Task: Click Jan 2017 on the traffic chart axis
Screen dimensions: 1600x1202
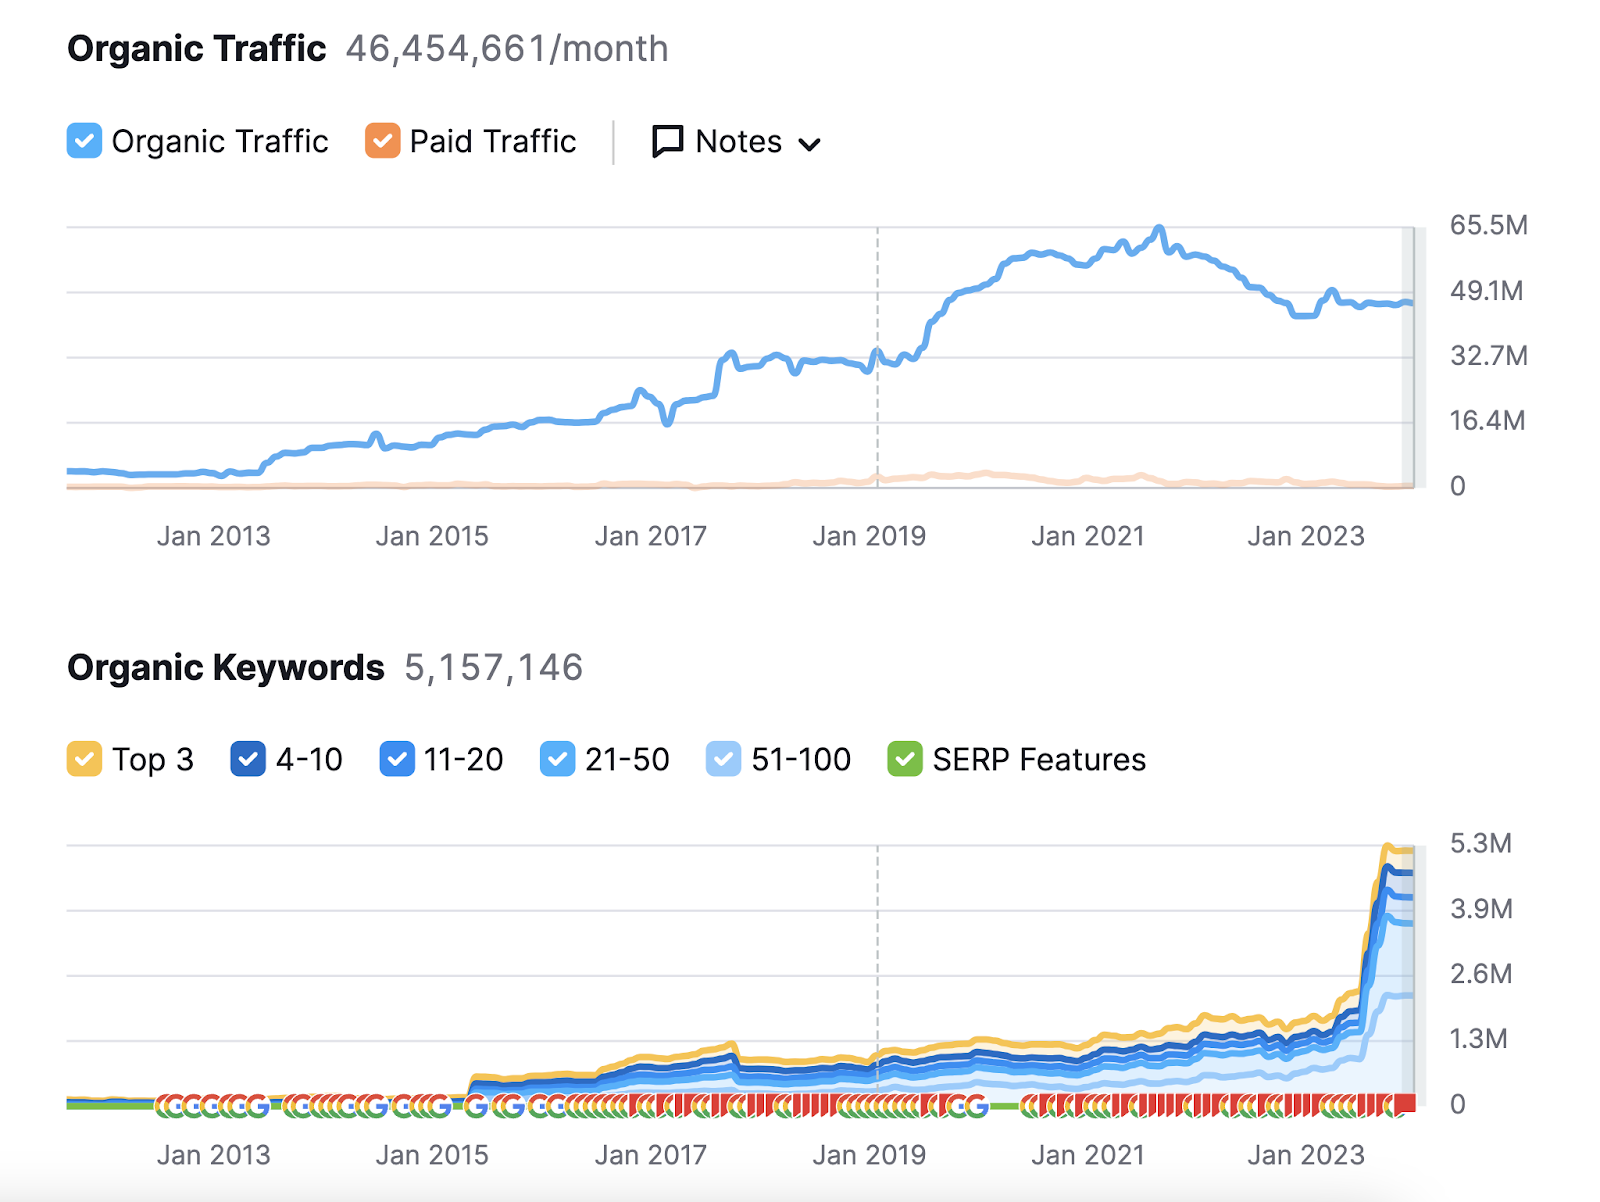Action: pos(650,536)
